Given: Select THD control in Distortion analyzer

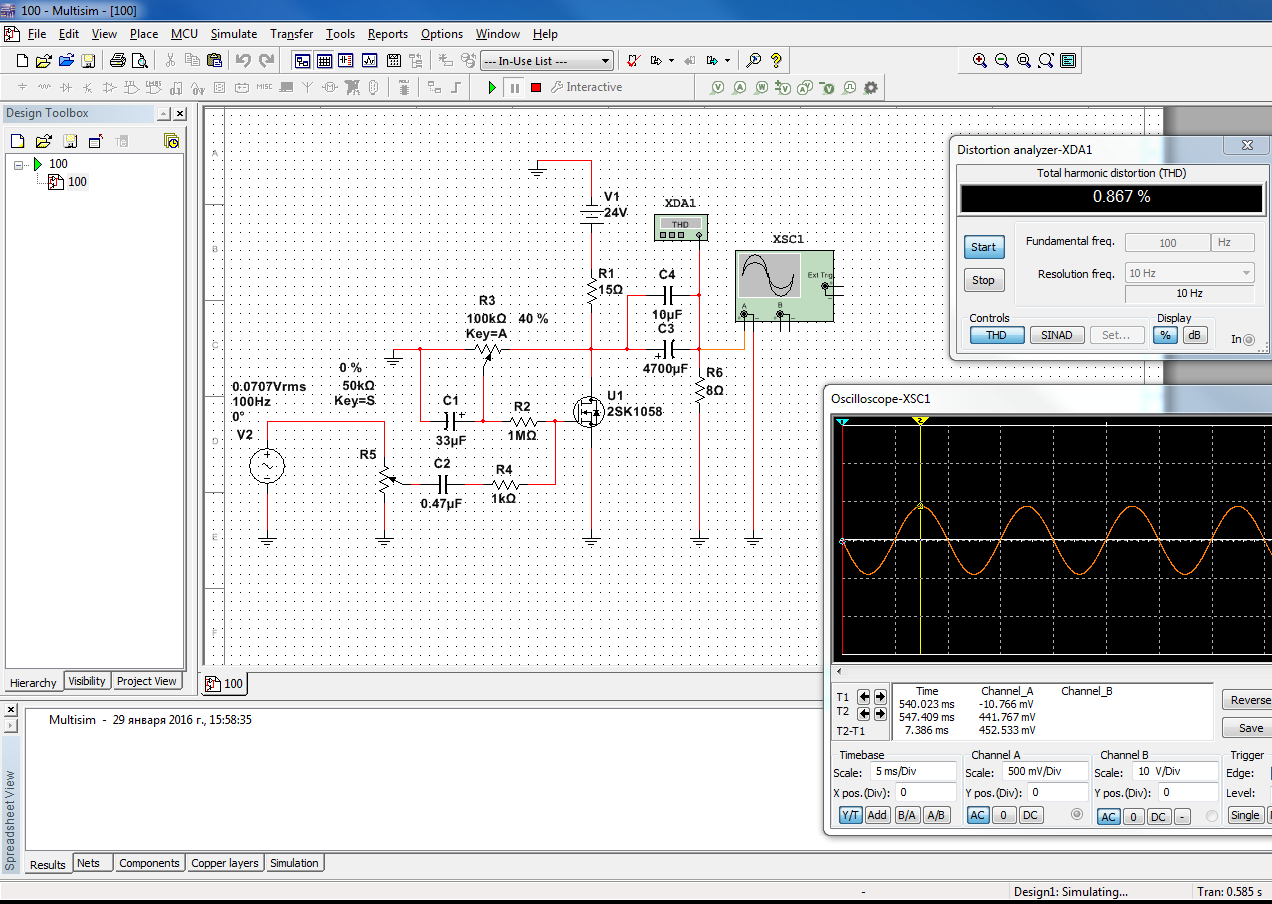Looking at the screenshot, I should click(x=996, y=335).
